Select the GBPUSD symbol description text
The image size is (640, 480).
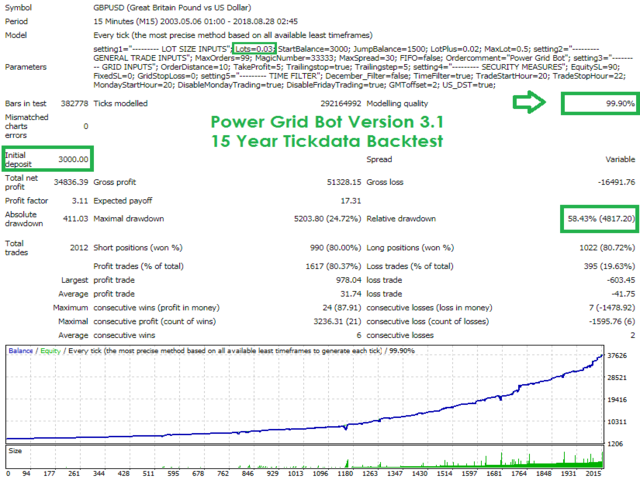(172, 7)
